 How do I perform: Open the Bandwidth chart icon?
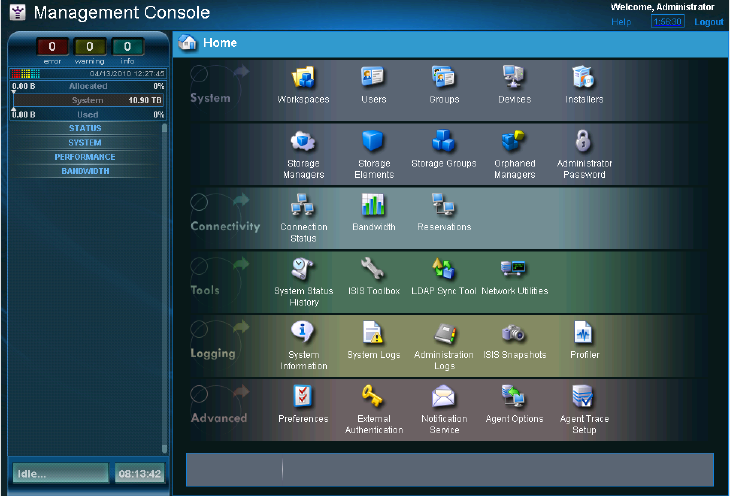373,205
